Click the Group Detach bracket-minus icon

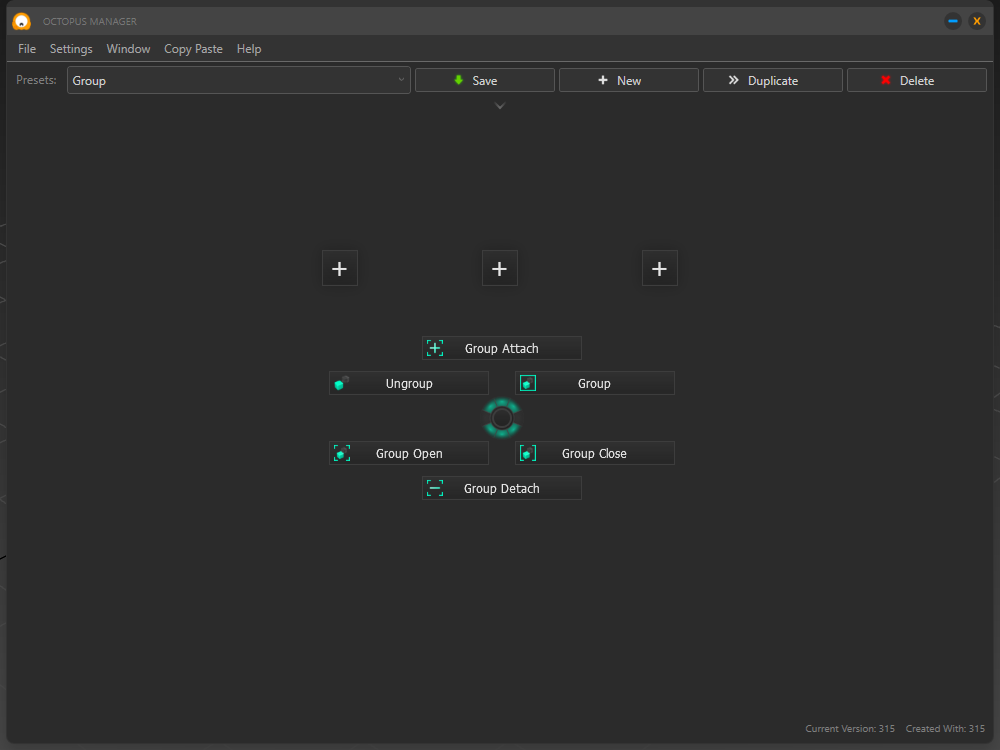click(435, 489)
